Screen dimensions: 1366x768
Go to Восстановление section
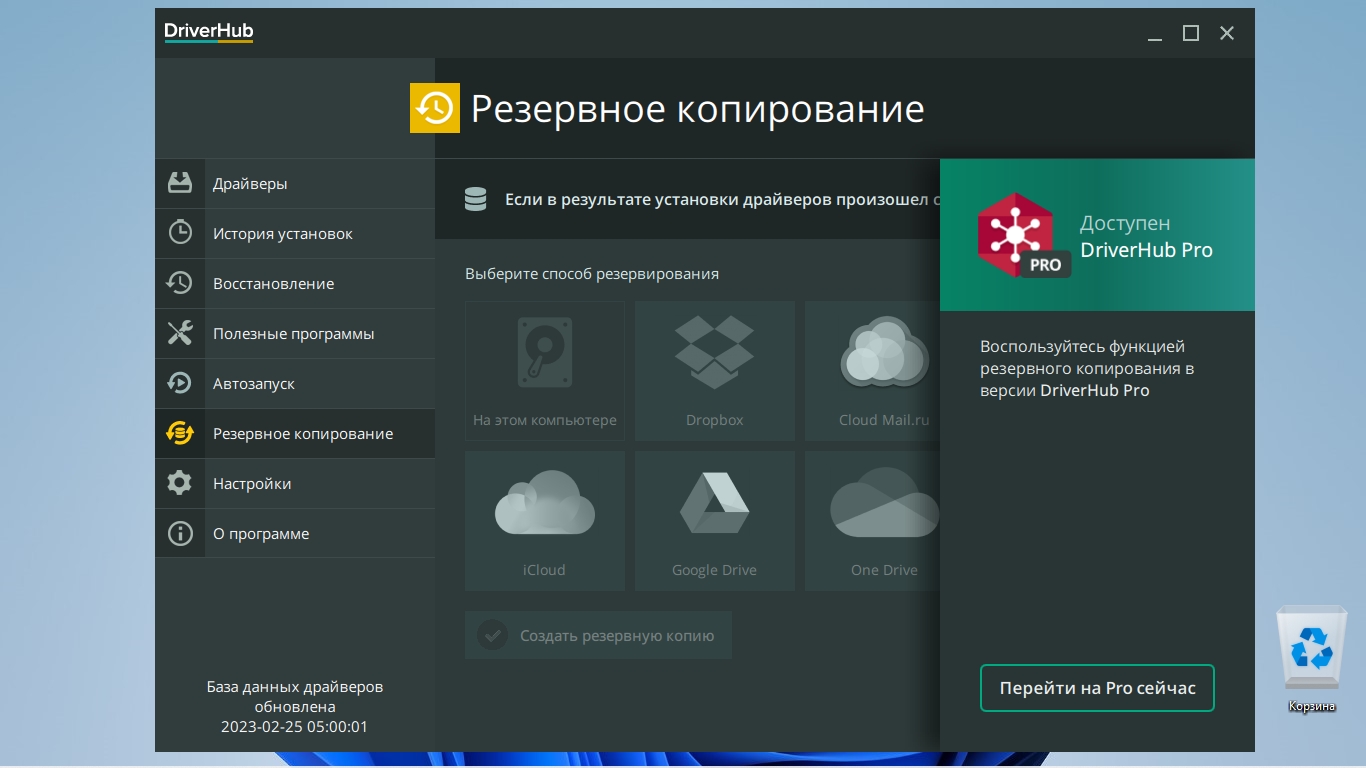click(295, 284)
